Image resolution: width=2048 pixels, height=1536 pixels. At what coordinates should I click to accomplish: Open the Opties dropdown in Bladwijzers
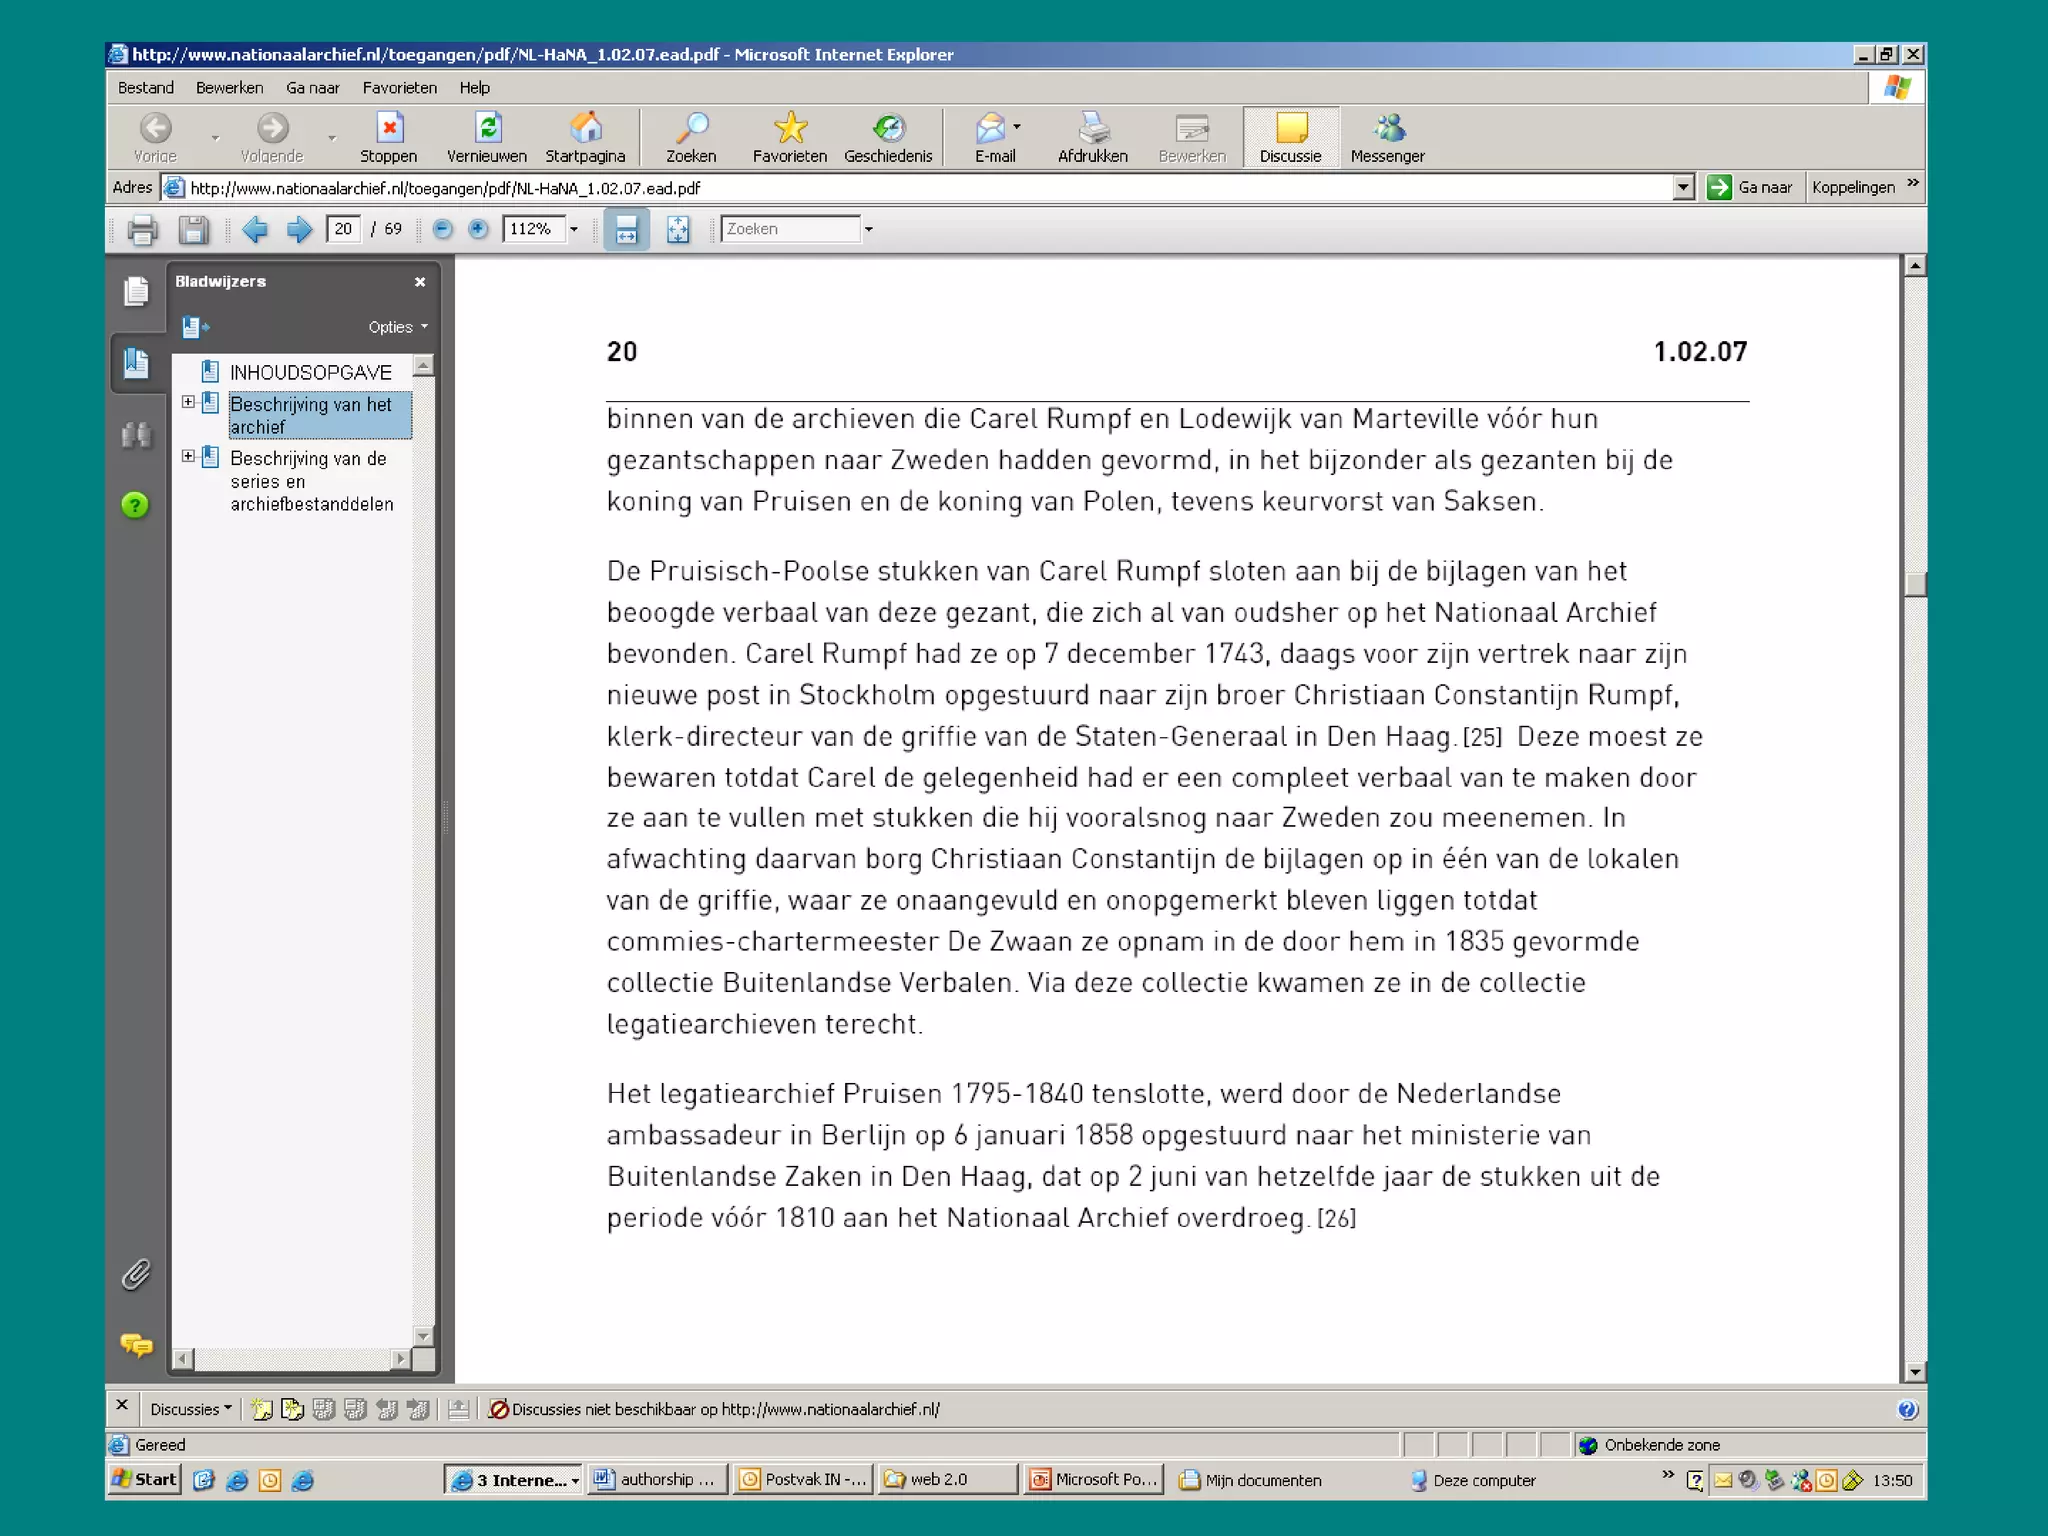[397, 327]
